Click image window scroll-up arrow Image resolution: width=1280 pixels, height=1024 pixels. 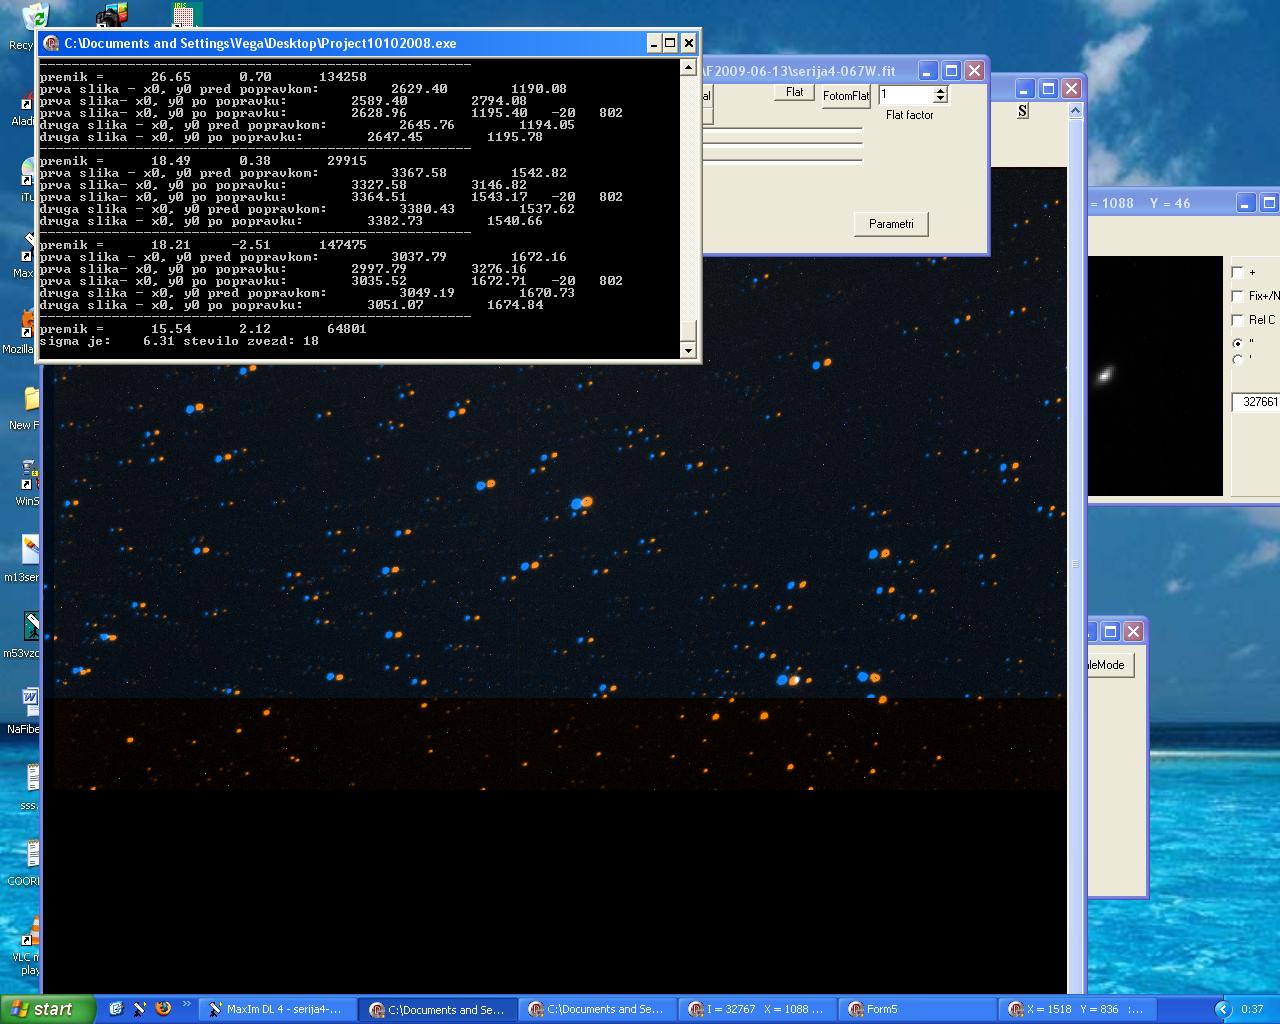(1076, 112)
